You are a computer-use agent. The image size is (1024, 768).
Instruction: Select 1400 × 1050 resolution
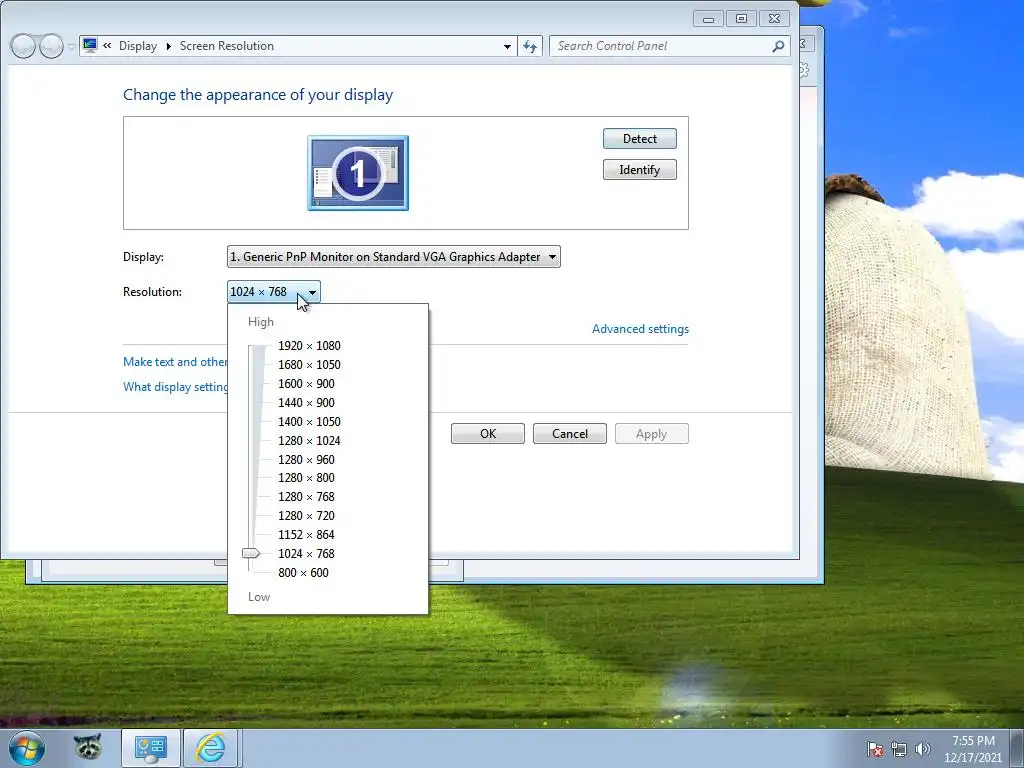click(x=309, y=421)
